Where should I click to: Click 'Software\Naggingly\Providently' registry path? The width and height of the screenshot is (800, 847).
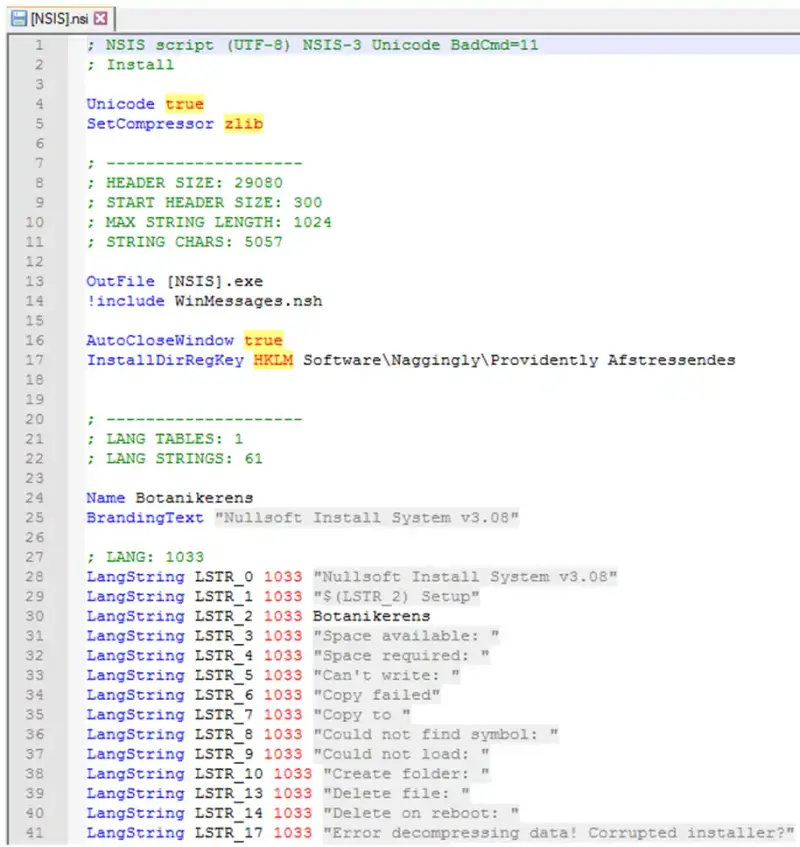(x=451, y=360)
